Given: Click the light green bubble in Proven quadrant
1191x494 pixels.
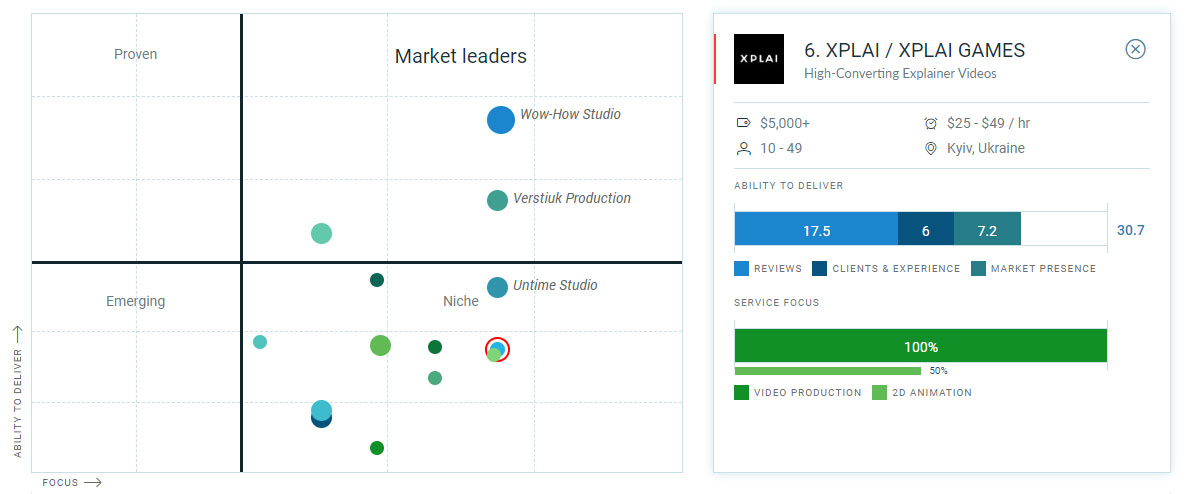Looking at the screenshot, I should coord(321,233).
